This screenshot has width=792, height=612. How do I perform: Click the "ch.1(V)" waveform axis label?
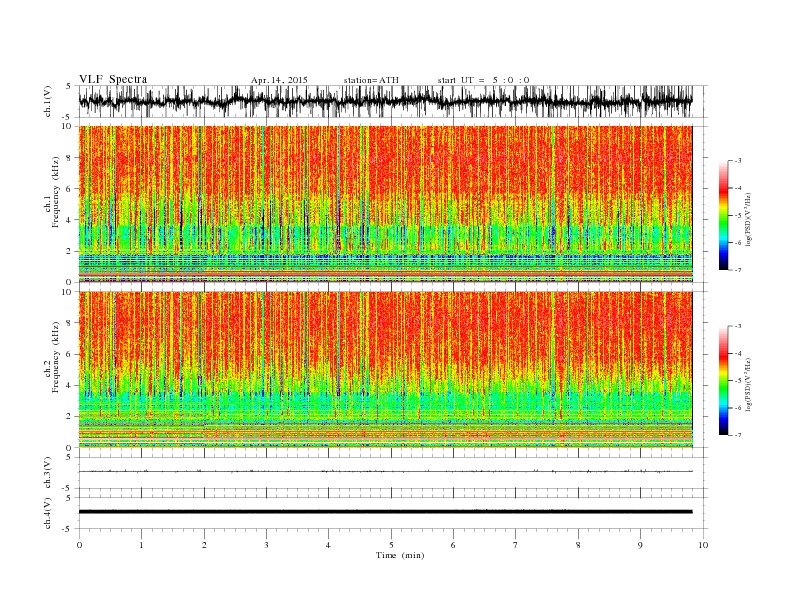pos(48,101)
